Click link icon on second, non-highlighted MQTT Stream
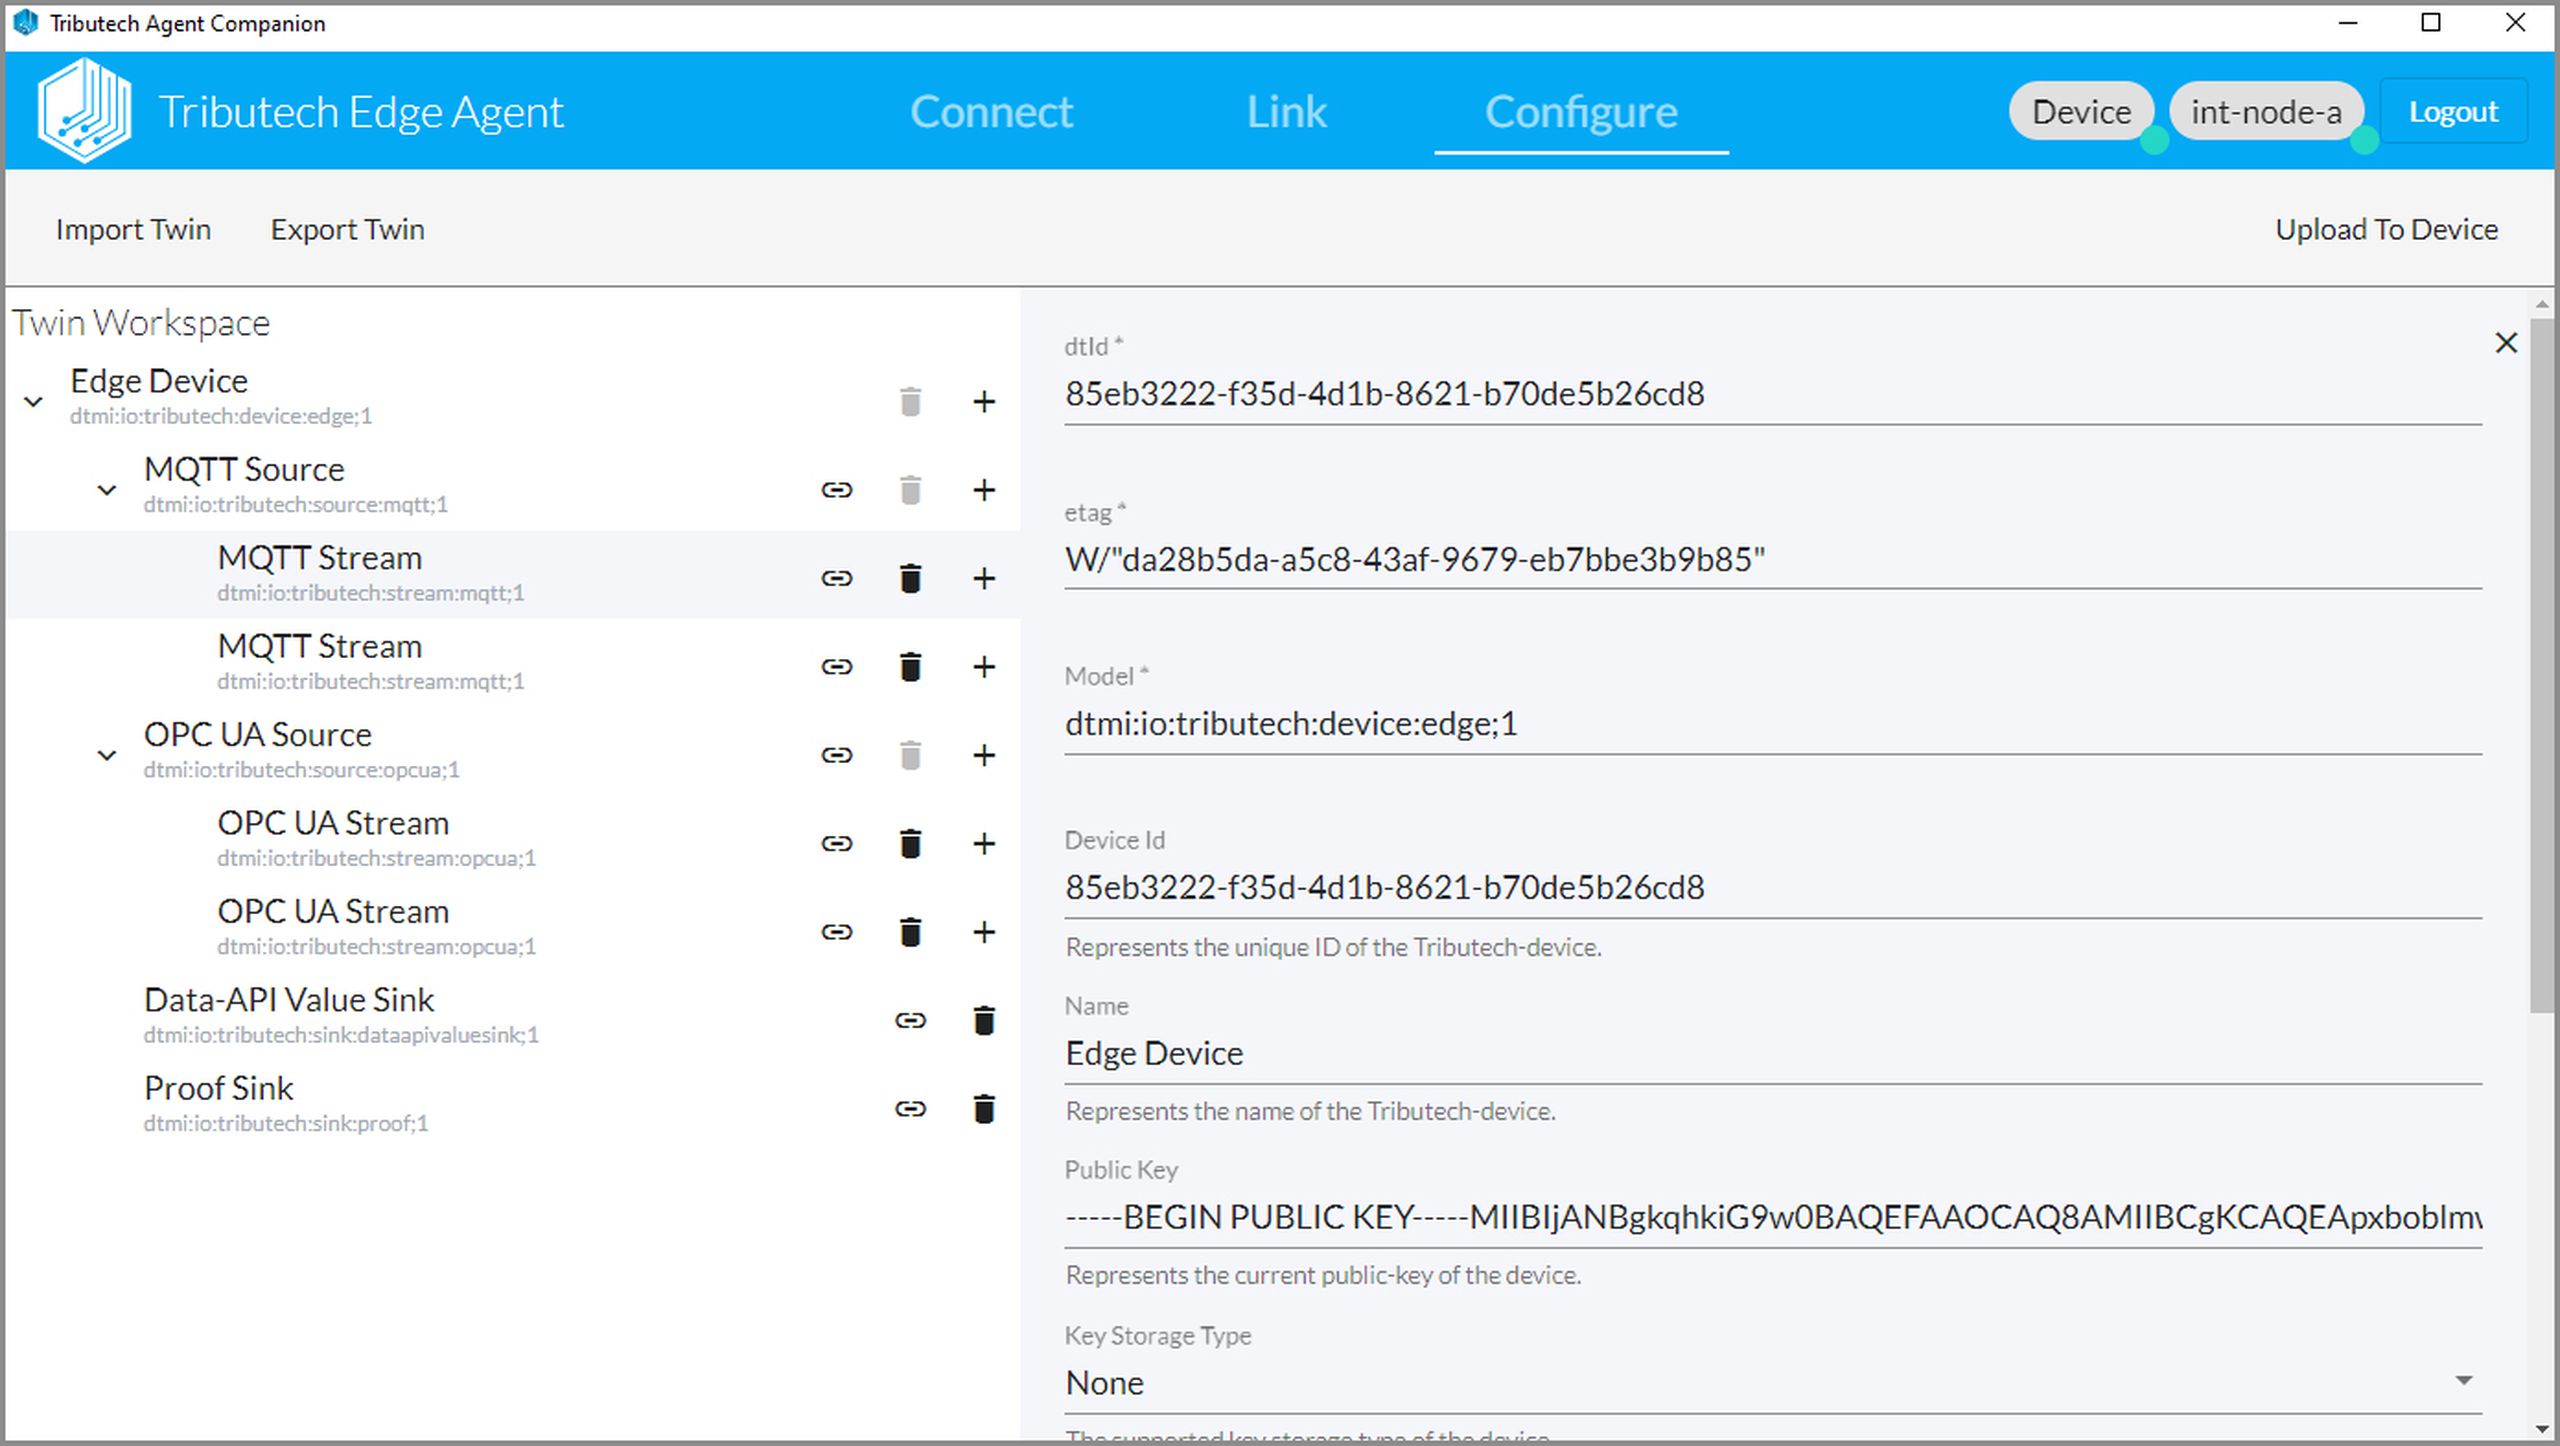 coord(837,667)
